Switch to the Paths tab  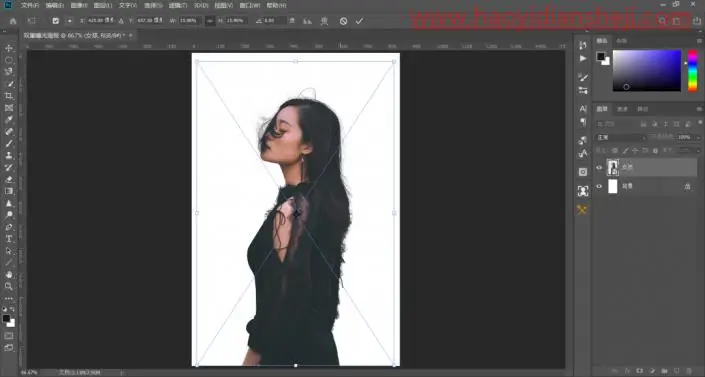(x=643, y=109)
